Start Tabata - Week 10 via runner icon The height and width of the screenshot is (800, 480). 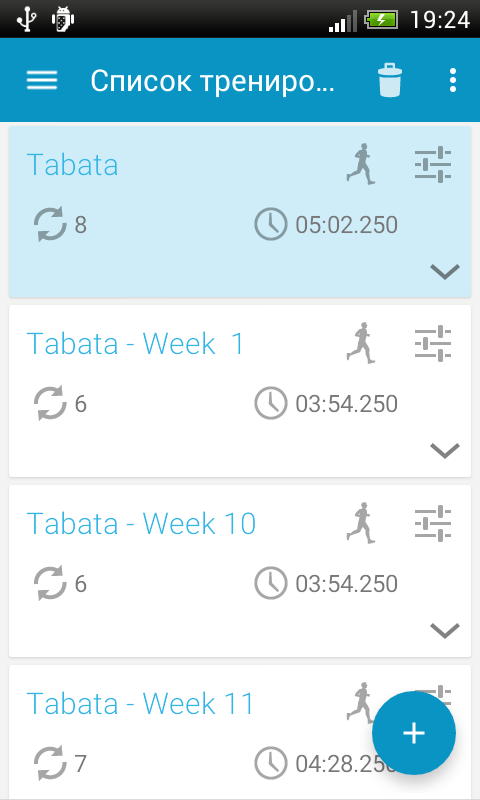pyautogui.click(x=361, y=522)
